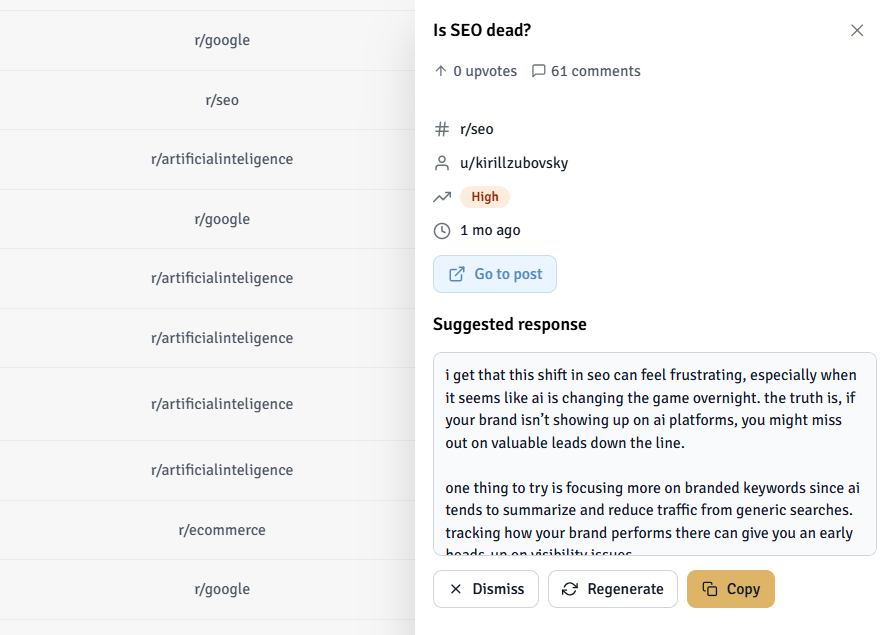
Task: Regenerate the suggested response
Action: (x=613, y=589)
